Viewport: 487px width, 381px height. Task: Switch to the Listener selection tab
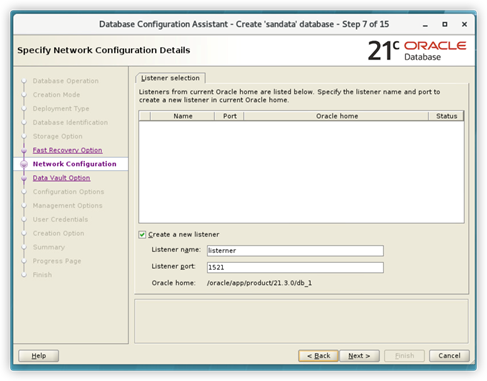170,78
